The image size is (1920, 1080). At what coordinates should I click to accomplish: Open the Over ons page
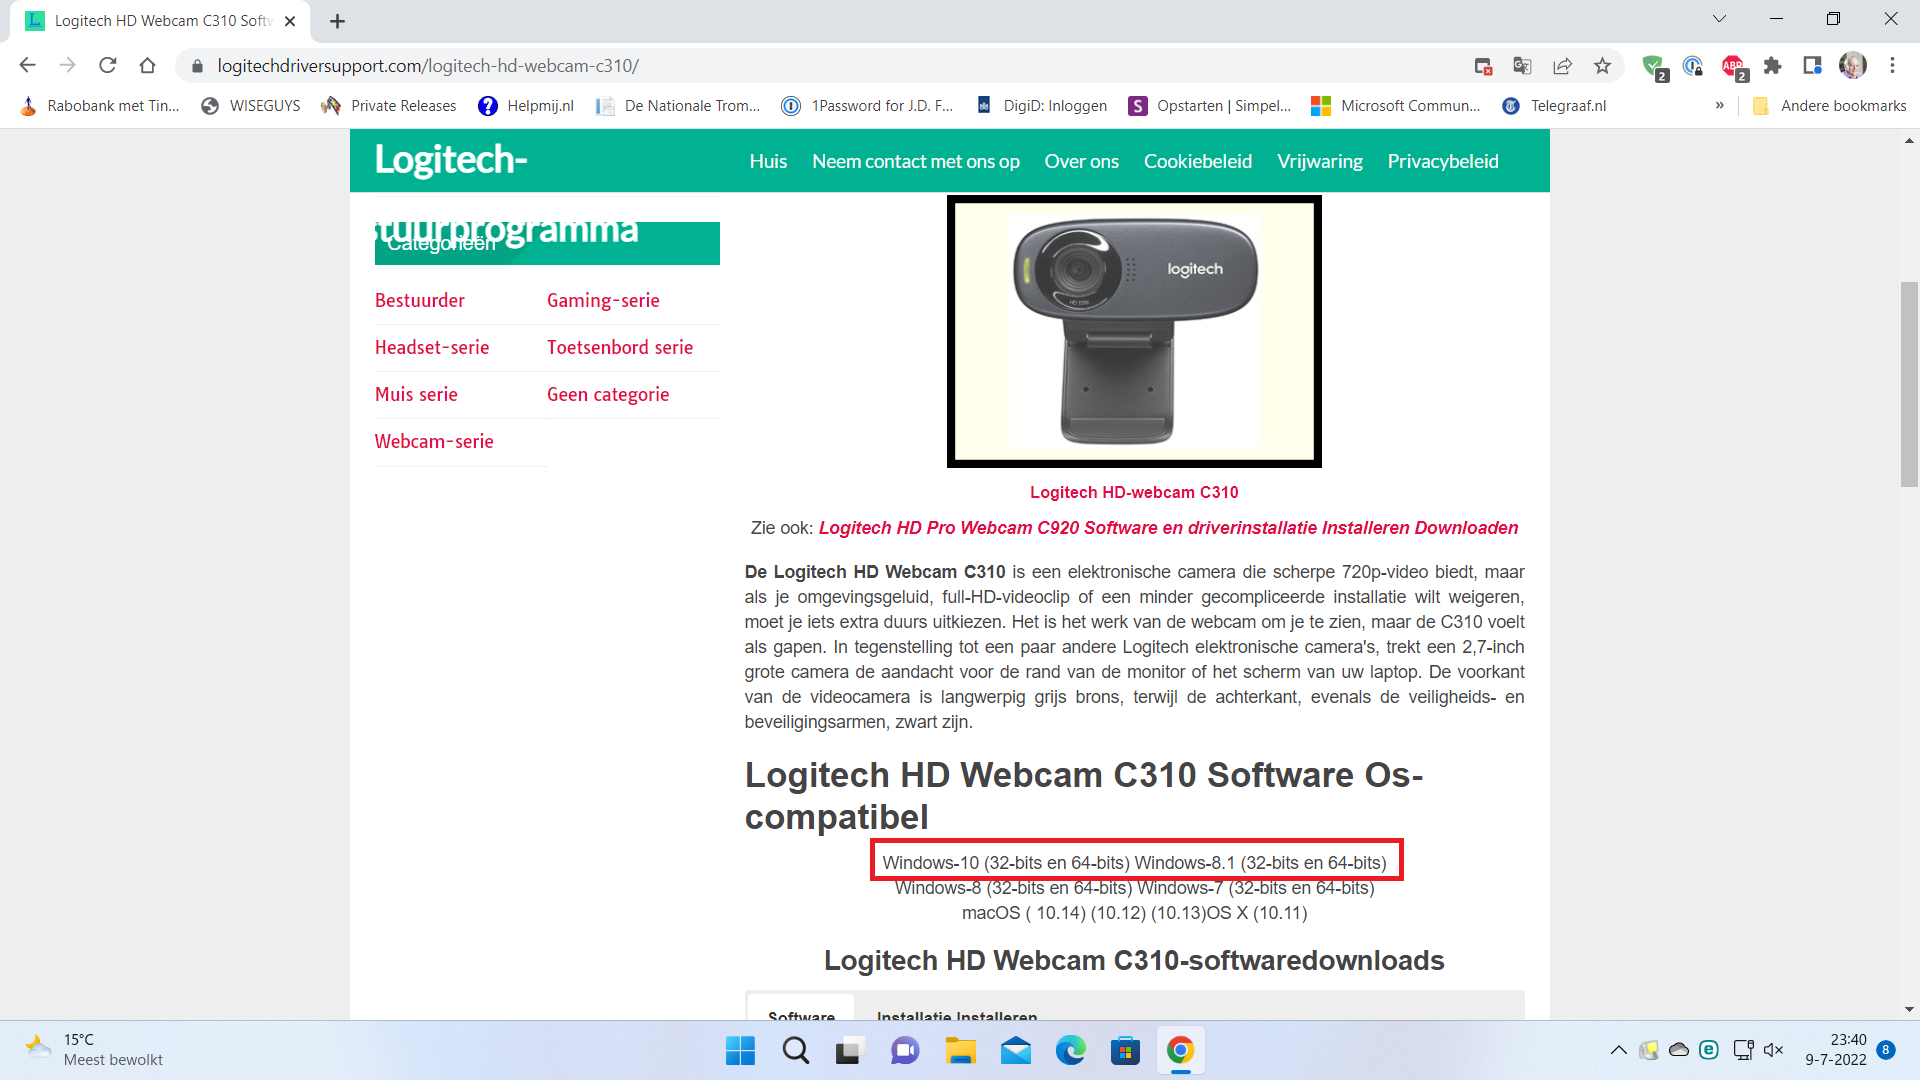(1082, 162)
